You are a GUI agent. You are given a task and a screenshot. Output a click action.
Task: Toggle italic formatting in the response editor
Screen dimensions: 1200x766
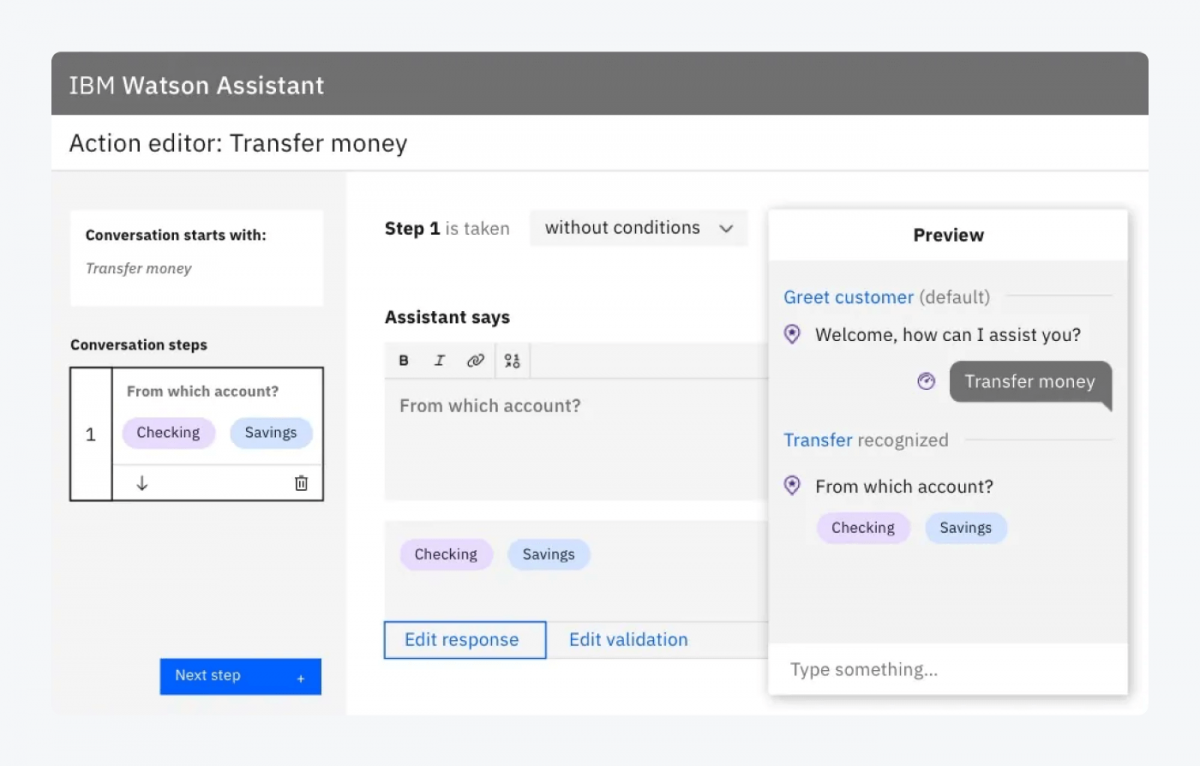click(x=439, y=360)
